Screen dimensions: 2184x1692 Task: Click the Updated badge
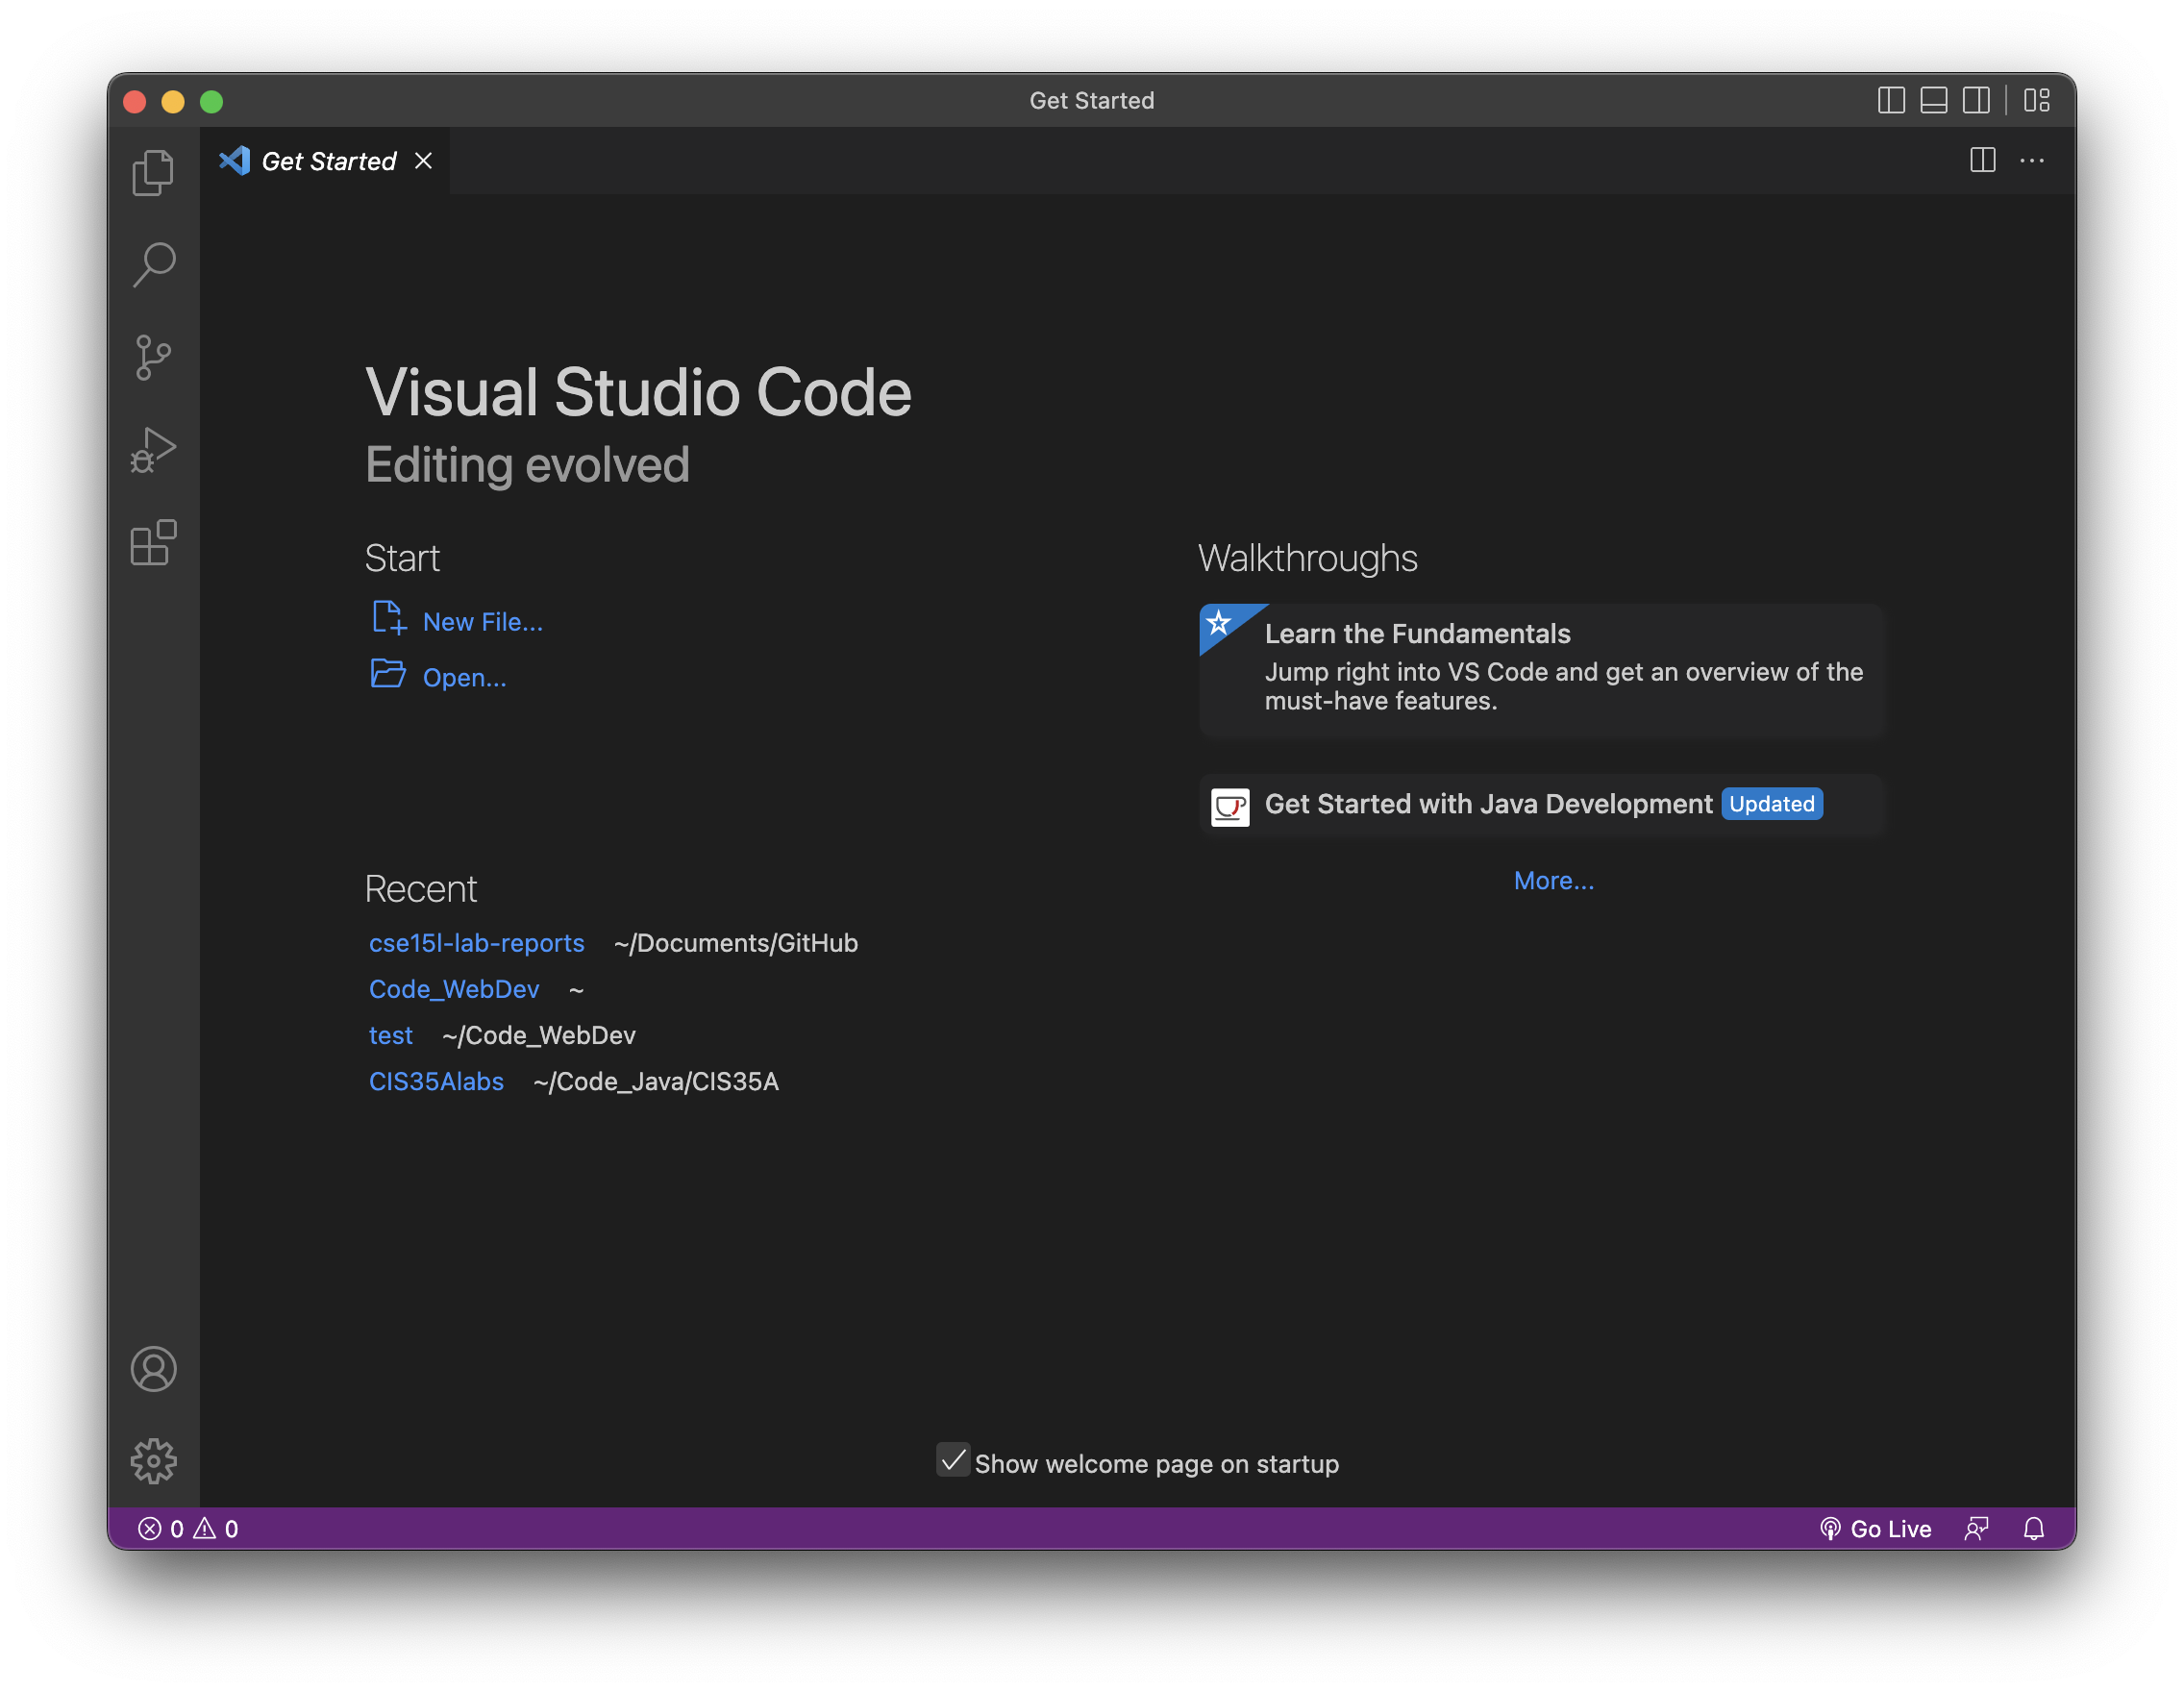click(1772, 804)
